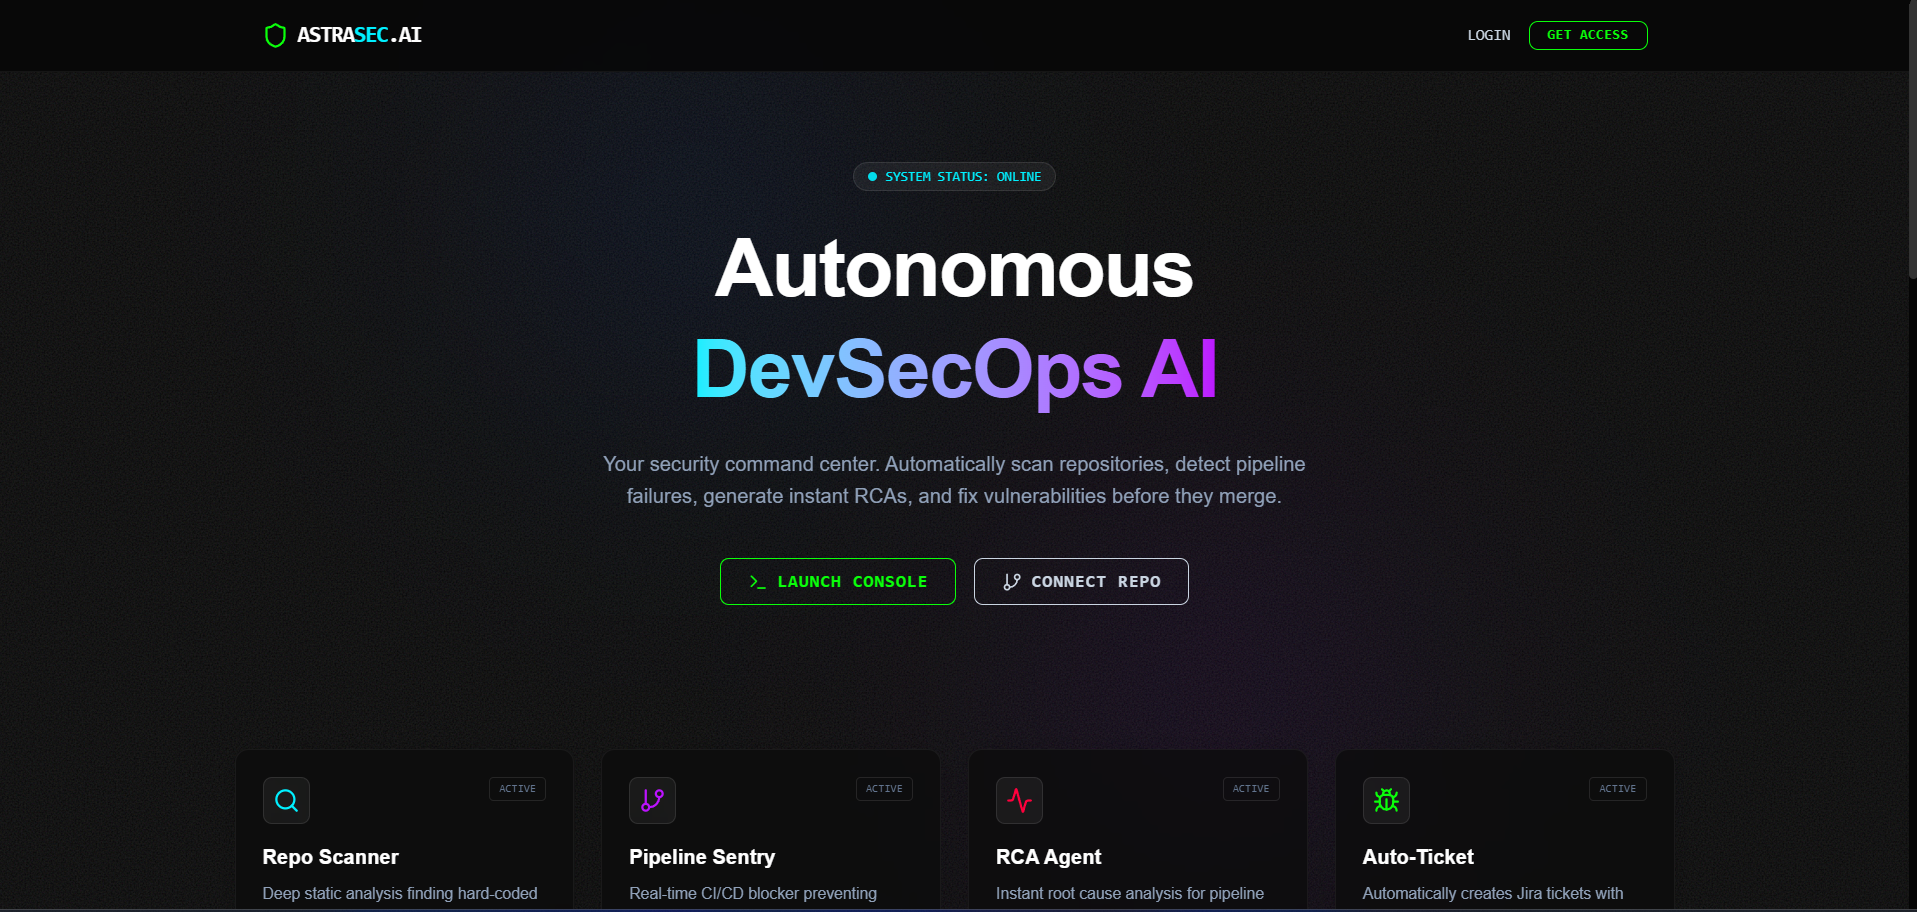Open the Pipeline Sentry card title
Viewport: 1917px width, 912px height.
click(702, 857)
